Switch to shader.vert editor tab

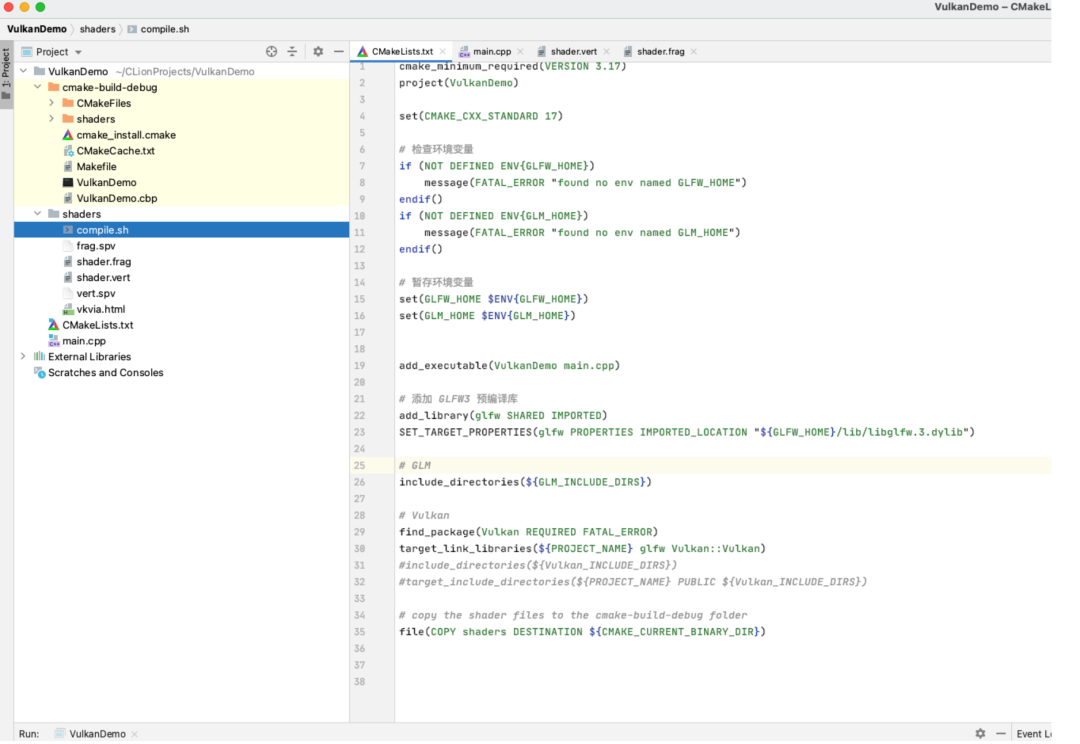tap(574, 52)
